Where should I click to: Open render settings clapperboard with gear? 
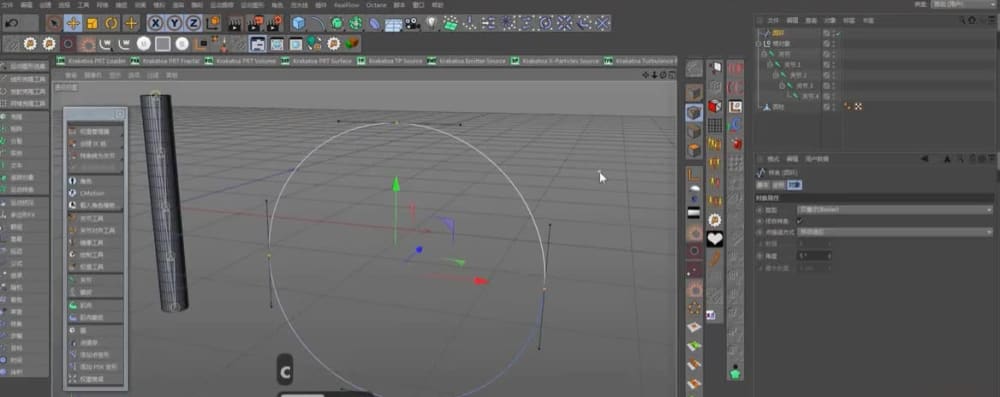274,24
